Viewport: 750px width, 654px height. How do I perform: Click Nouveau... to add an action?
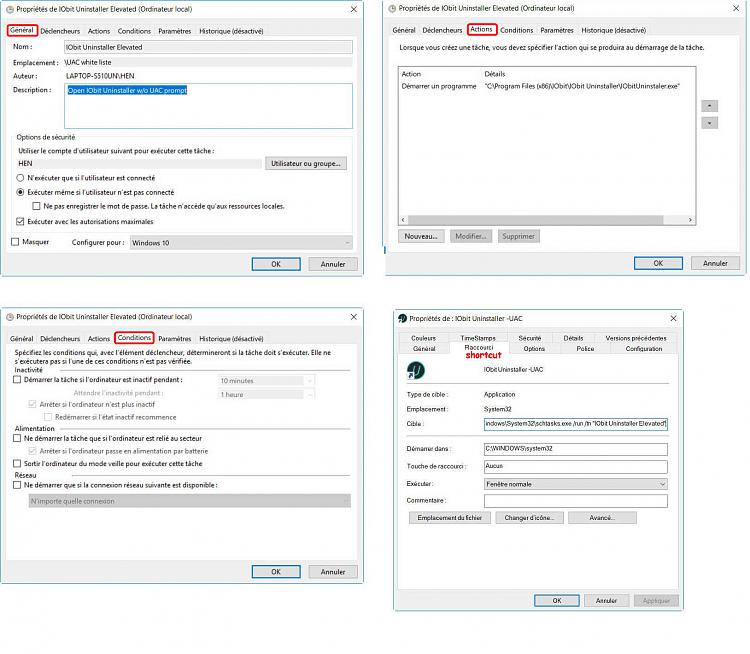point(421,236)
